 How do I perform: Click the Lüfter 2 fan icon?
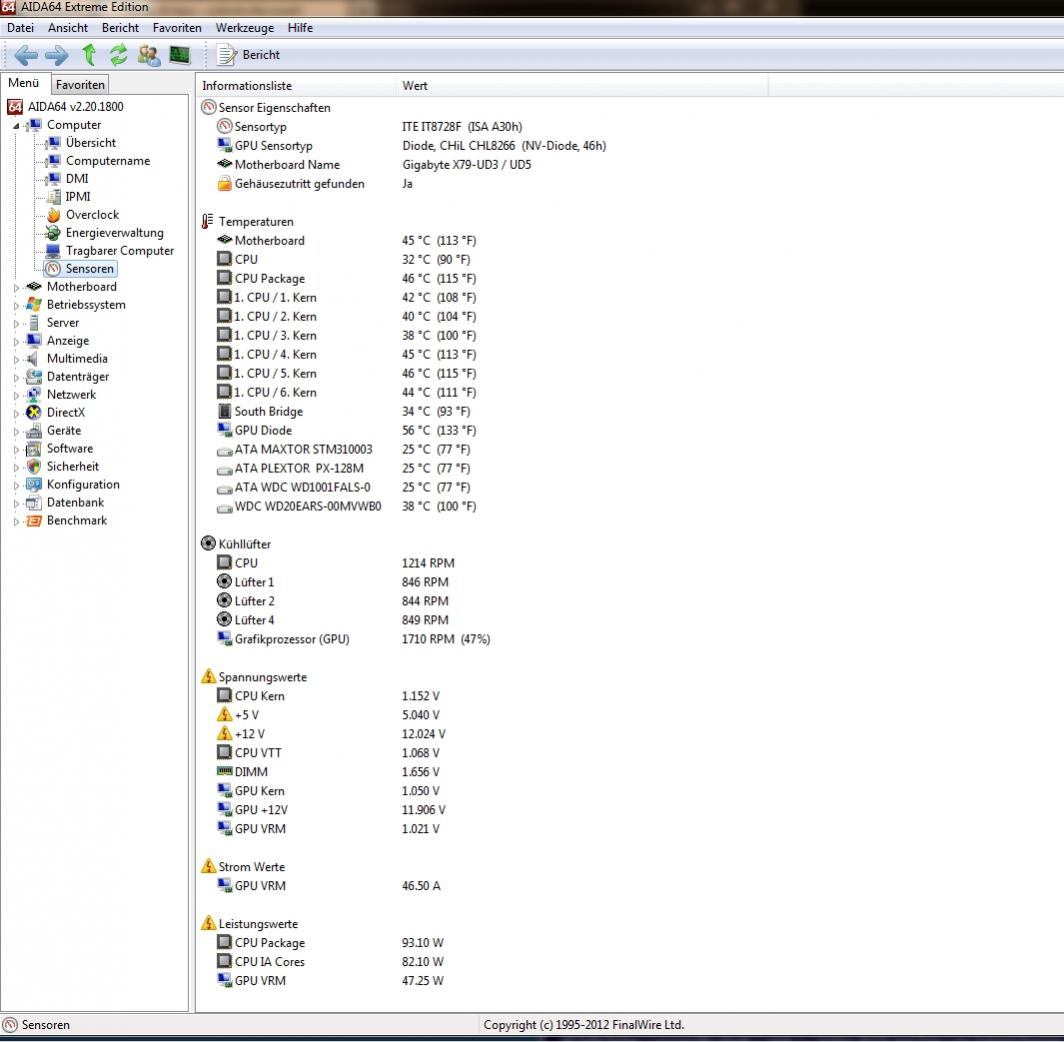(224, 600)
